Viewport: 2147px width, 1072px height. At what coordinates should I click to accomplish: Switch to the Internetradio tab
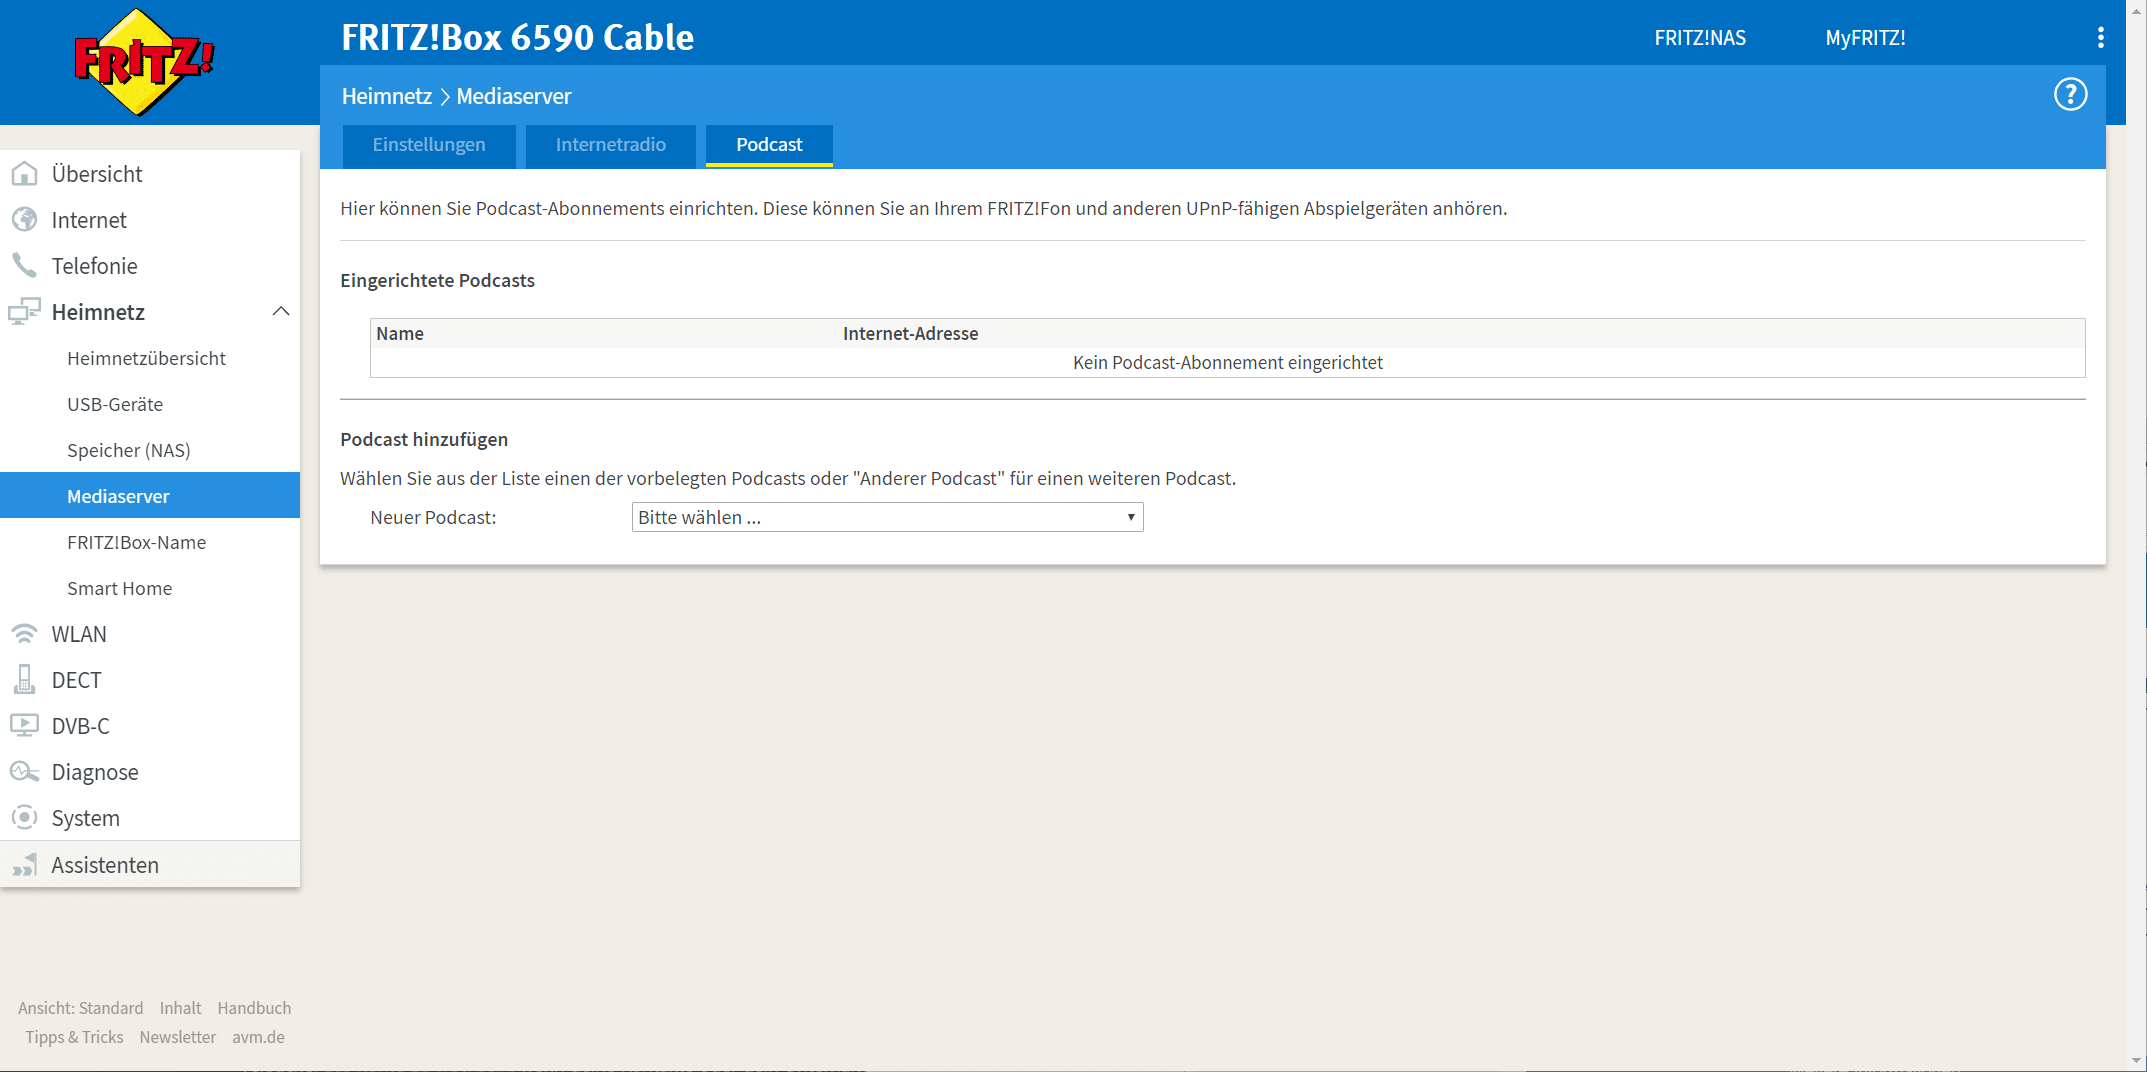point(610,145)
